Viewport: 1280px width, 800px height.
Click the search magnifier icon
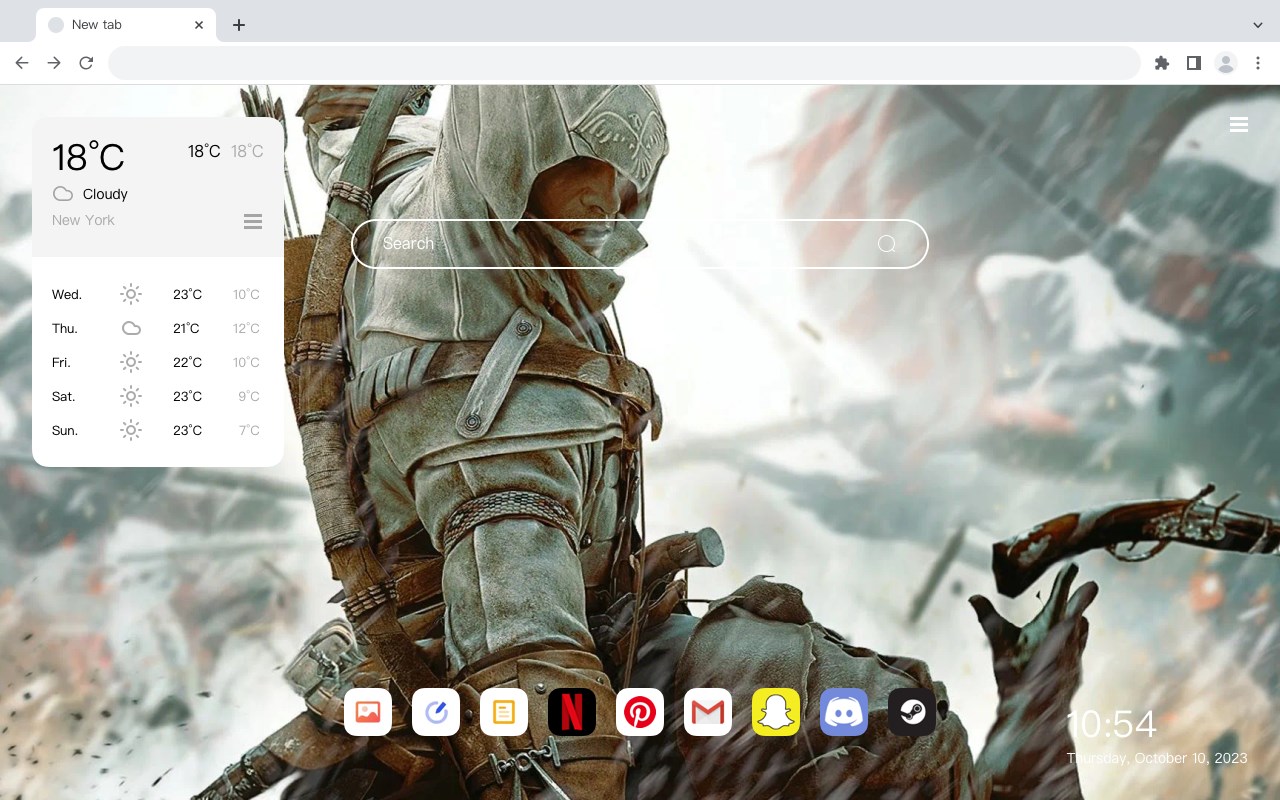coord(886,244)
